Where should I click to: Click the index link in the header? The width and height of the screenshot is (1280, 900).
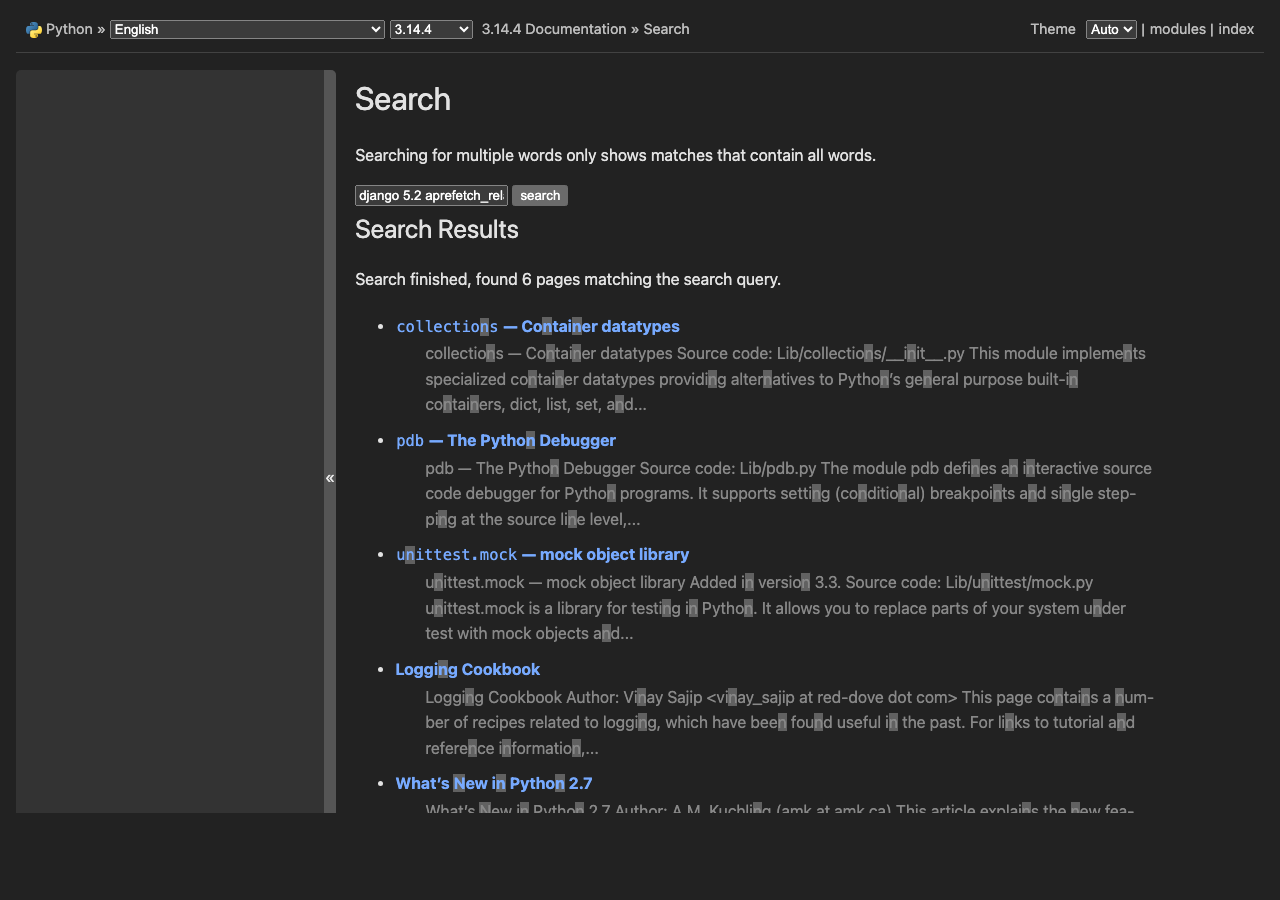click(x=1236, y=29)
